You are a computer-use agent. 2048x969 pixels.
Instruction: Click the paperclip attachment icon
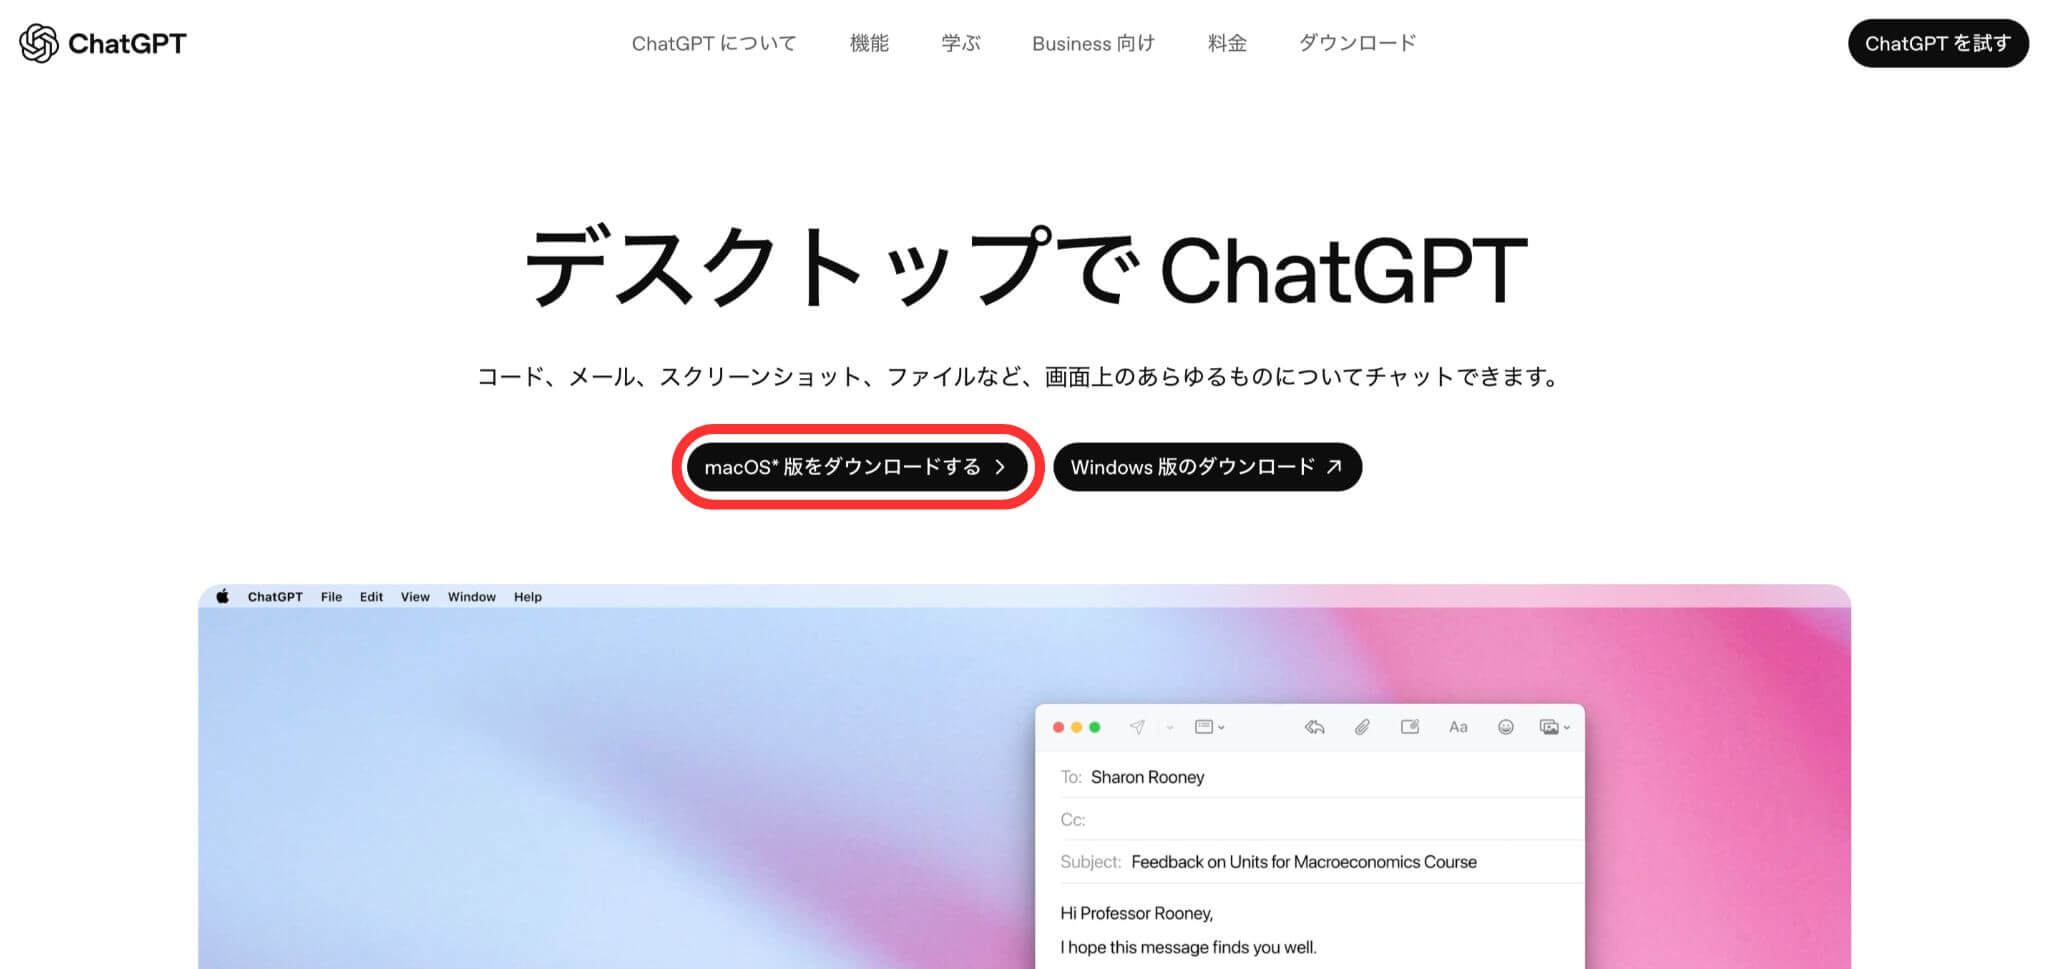tap(1362, 727)
